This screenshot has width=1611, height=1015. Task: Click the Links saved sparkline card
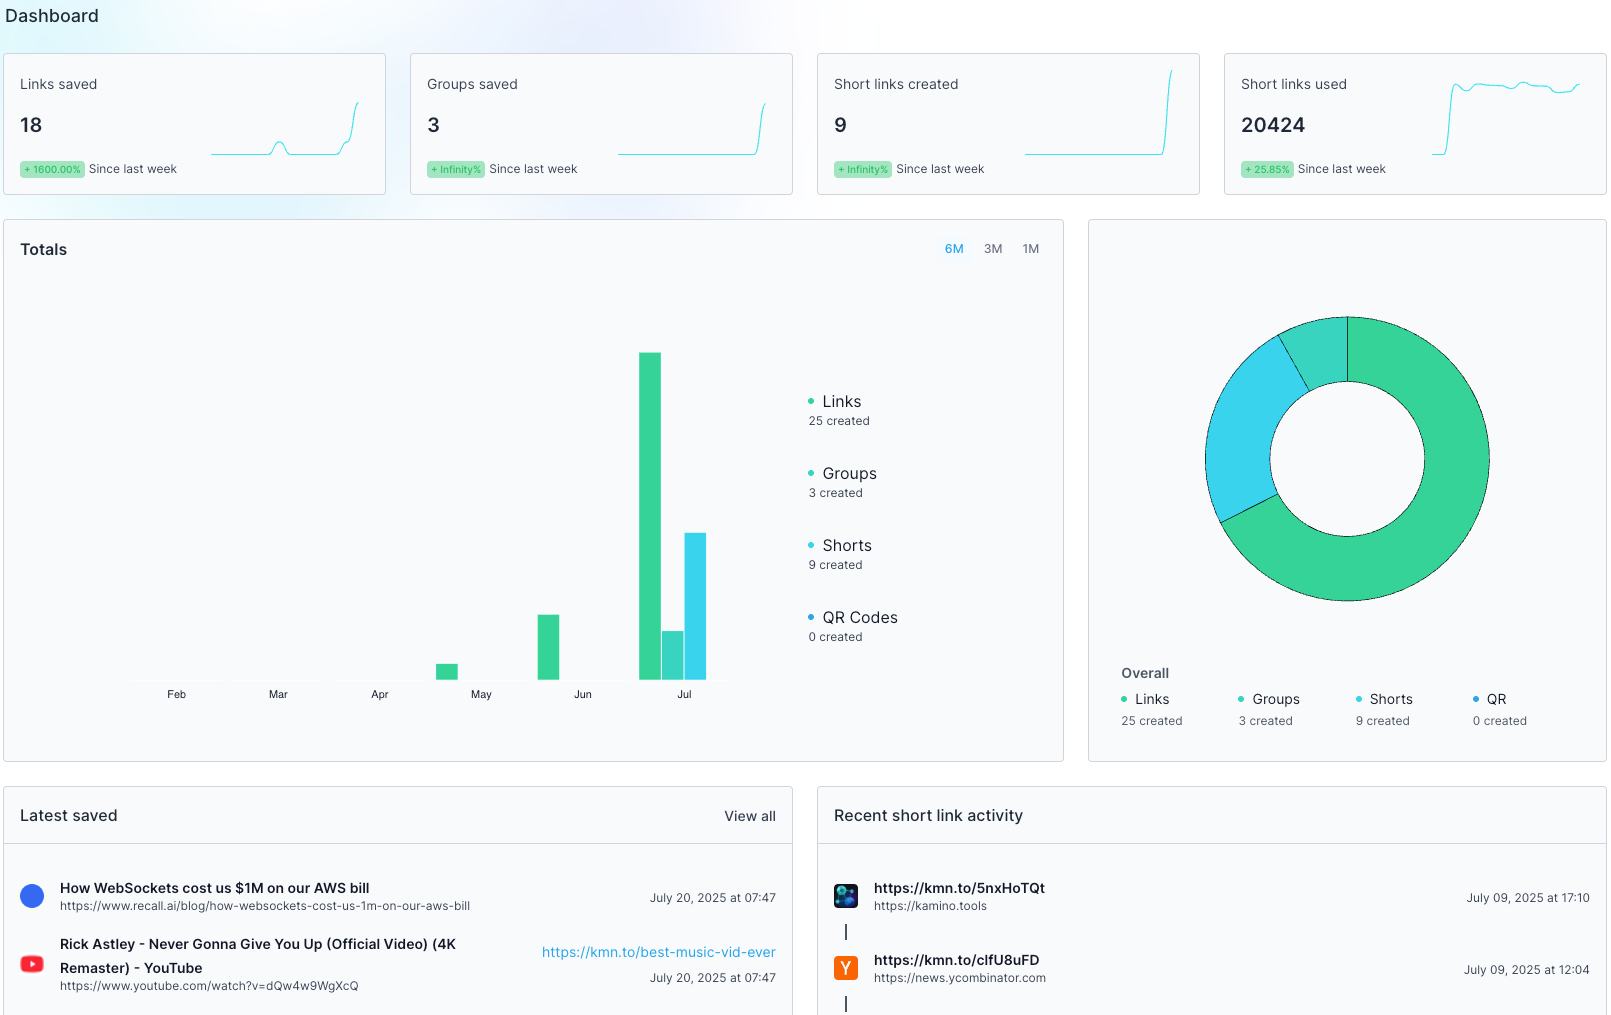[x=194, y=124]
